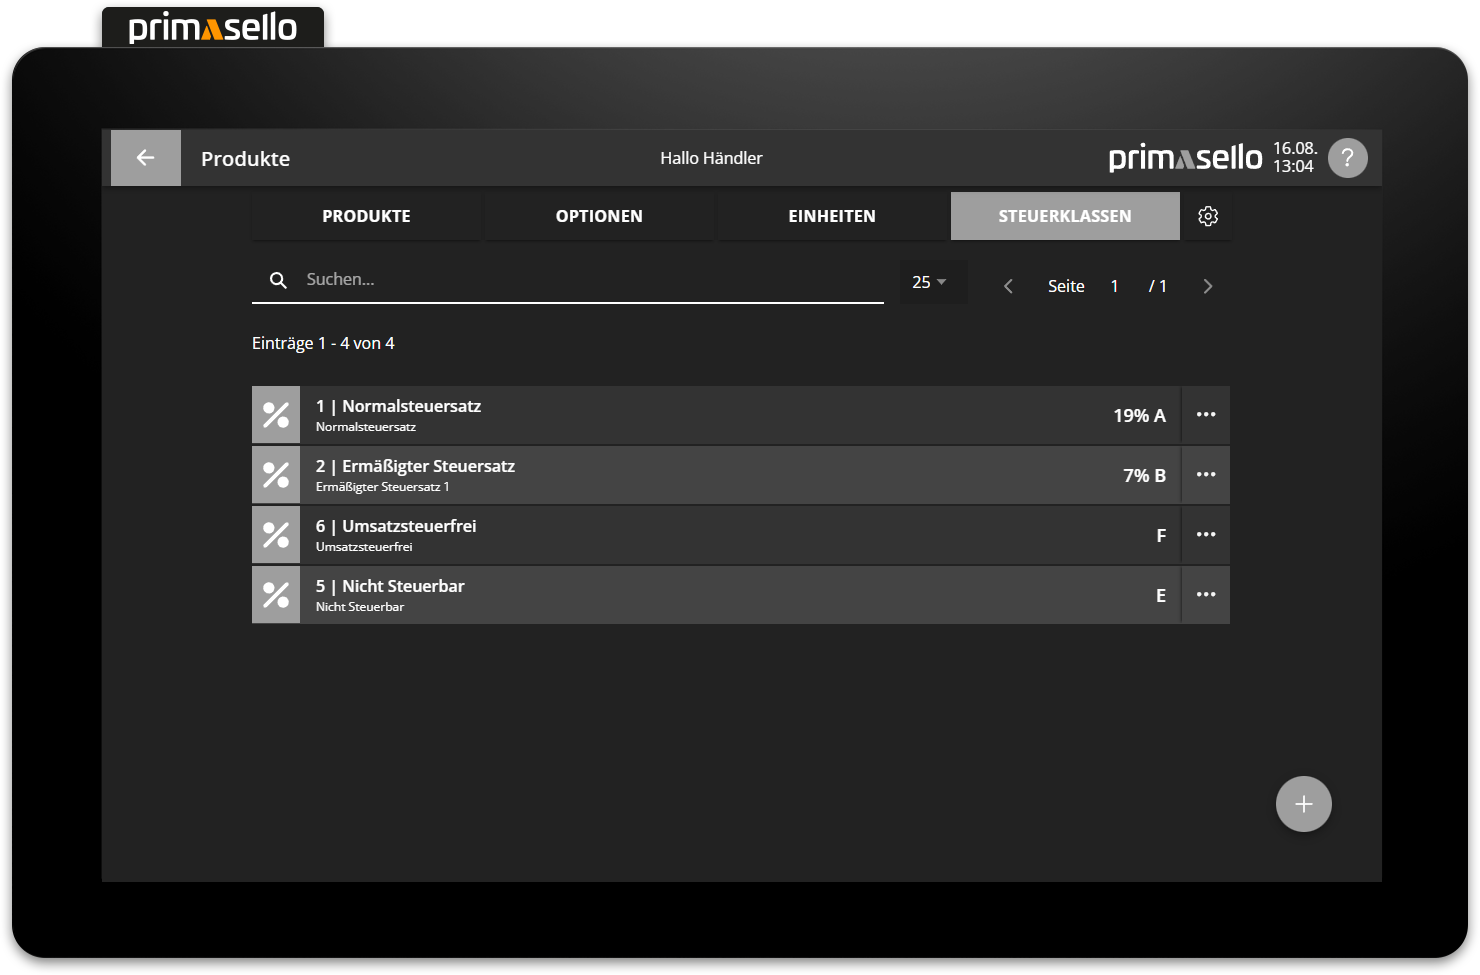Screen dimensions: 1480x975
Task: Go to the next page arrow
Action: tap(1207, 287)
